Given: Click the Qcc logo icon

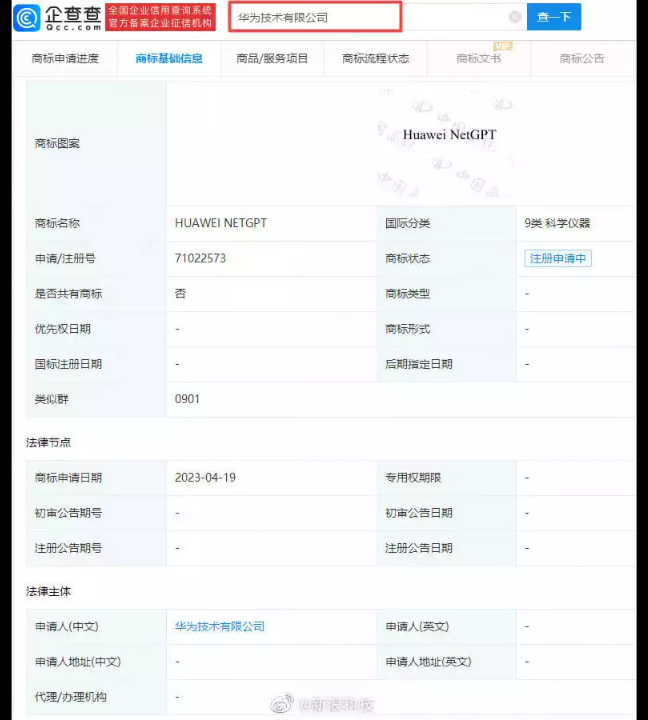Looking at the screenshot, I should point(27,17).
